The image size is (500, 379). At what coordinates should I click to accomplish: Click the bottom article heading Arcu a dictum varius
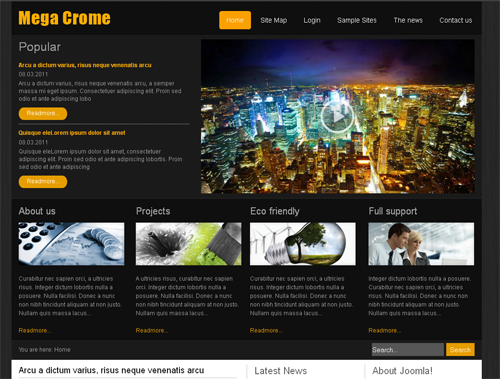point(111,370)
